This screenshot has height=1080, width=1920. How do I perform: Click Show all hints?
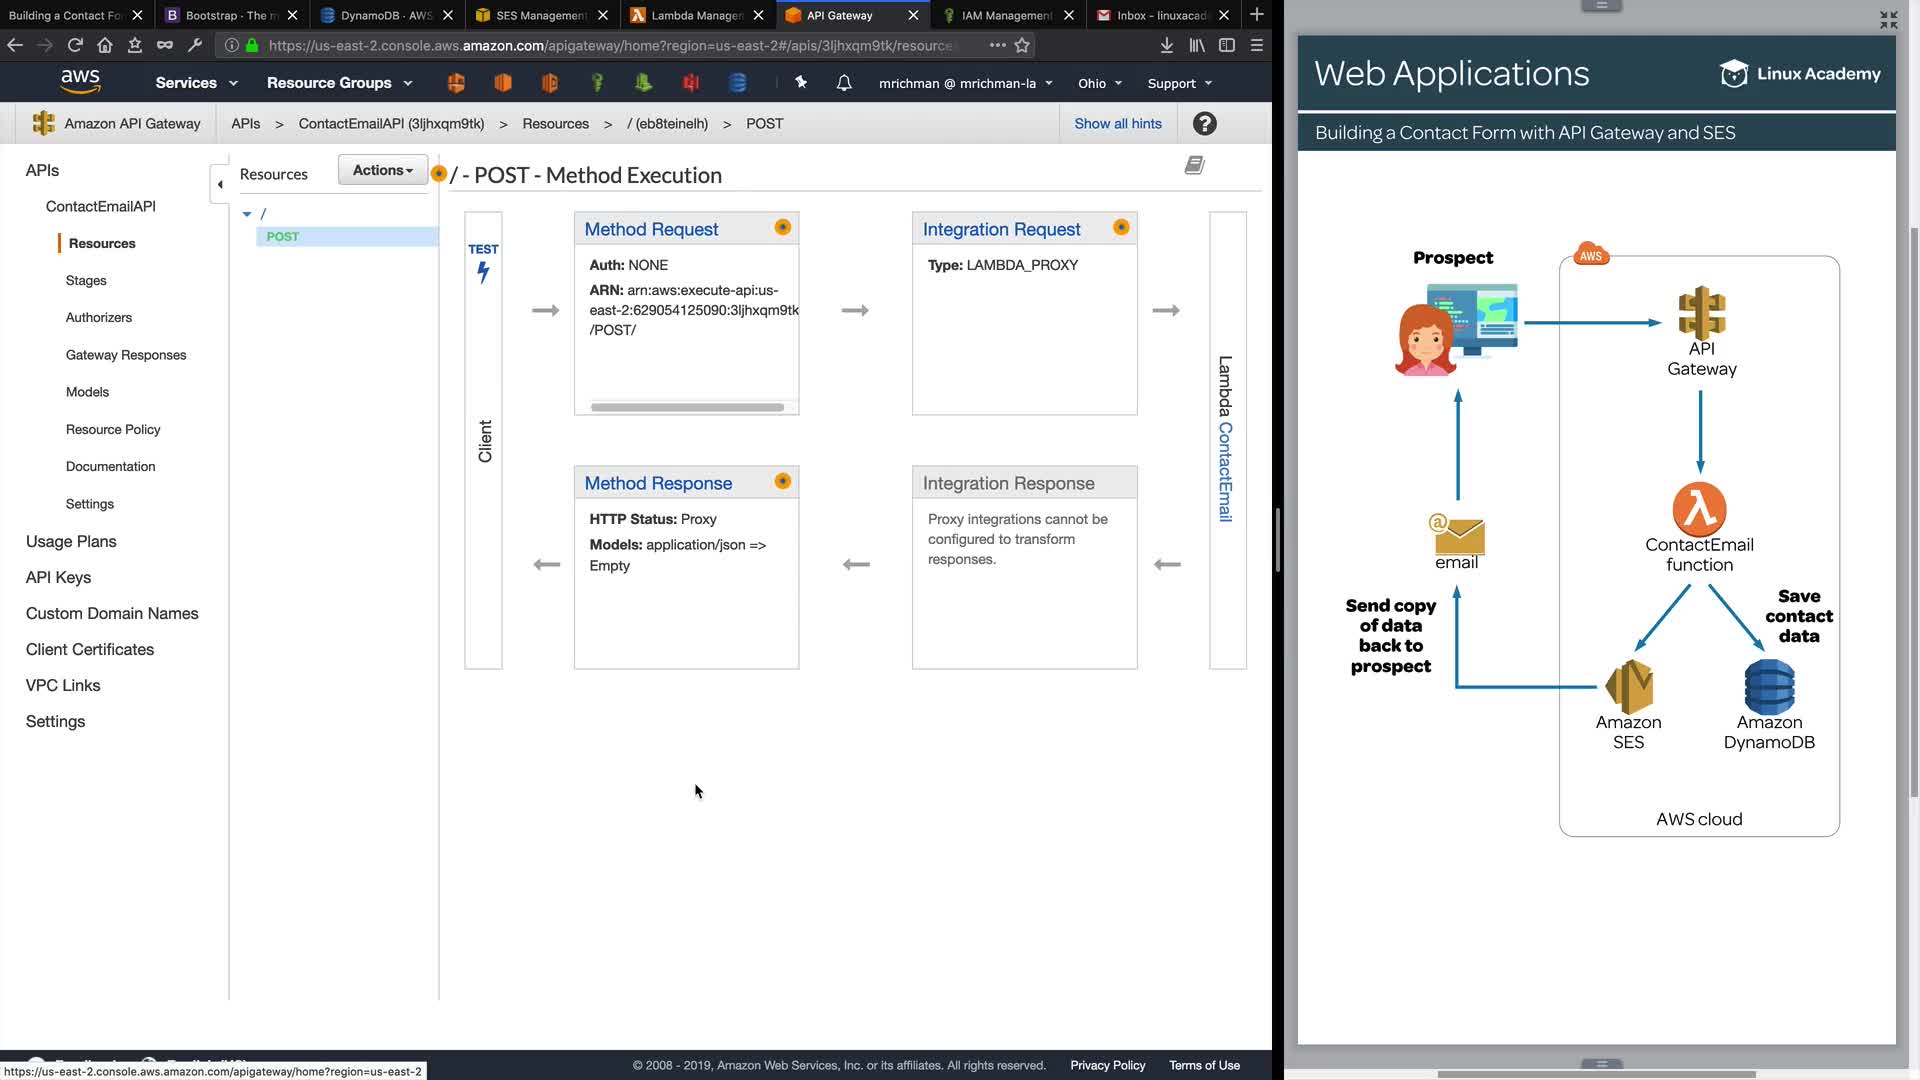coord(1117,124)
